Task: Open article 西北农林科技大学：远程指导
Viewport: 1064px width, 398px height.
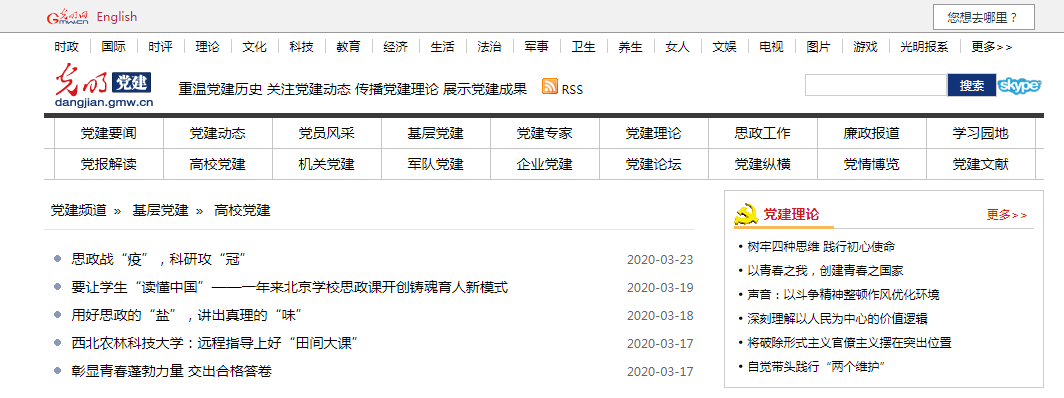Action: point(215,344)
